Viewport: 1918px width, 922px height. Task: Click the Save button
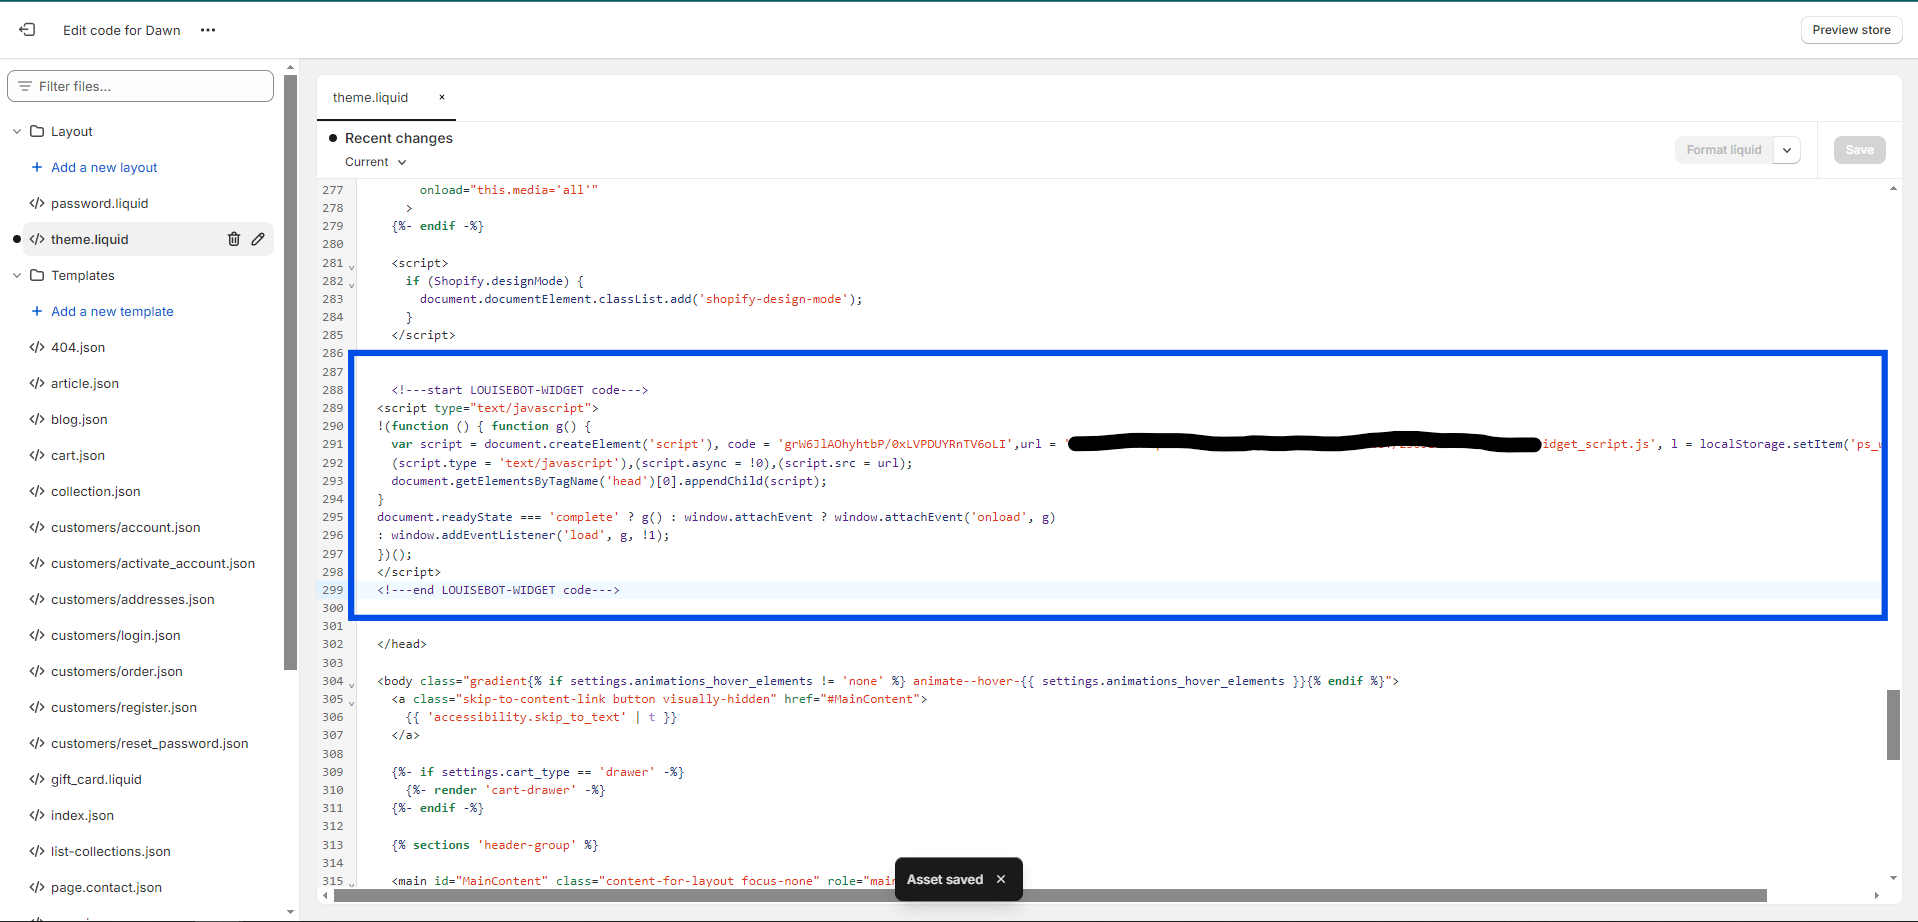[x=1860, y=150]
